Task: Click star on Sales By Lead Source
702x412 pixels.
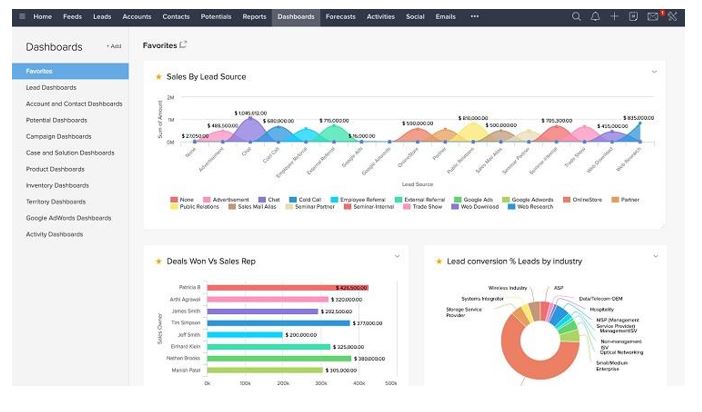Action: 158,77
